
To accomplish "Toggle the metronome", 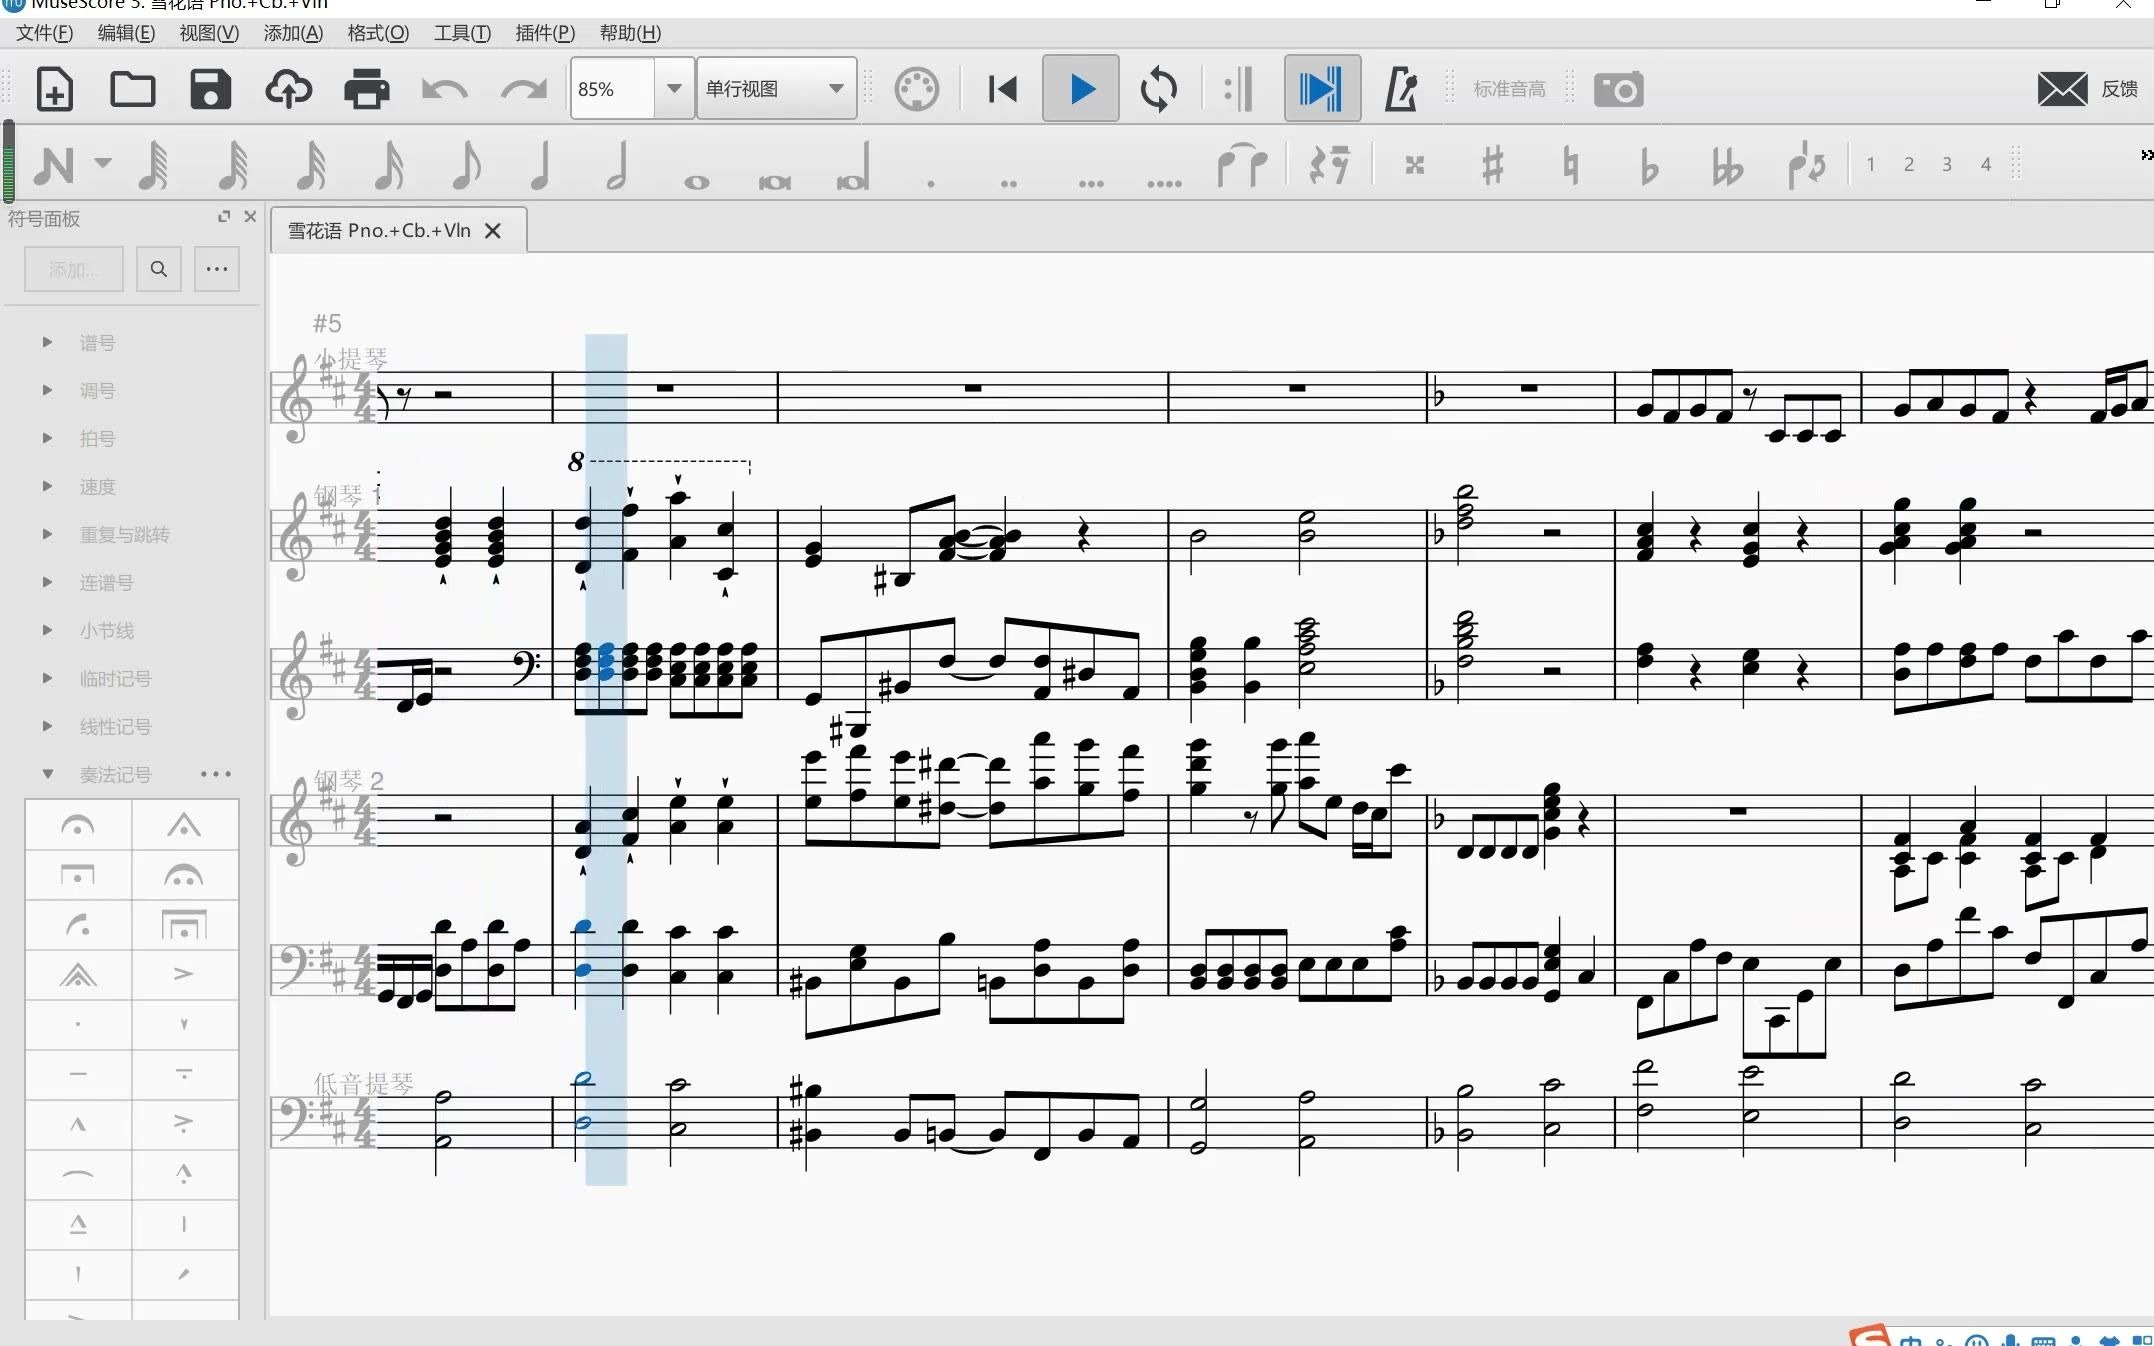I will coord(1400,89).
